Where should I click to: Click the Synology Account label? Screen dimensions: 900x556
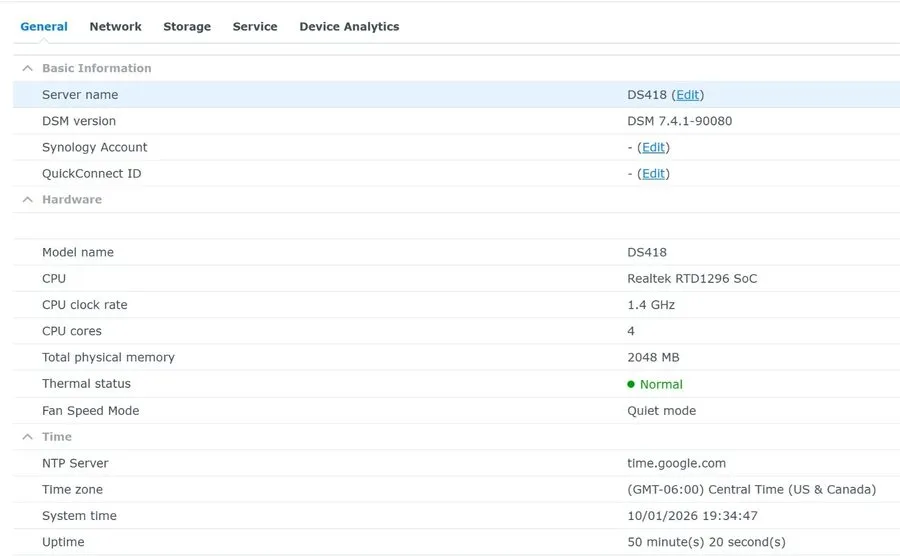(95, 147)
